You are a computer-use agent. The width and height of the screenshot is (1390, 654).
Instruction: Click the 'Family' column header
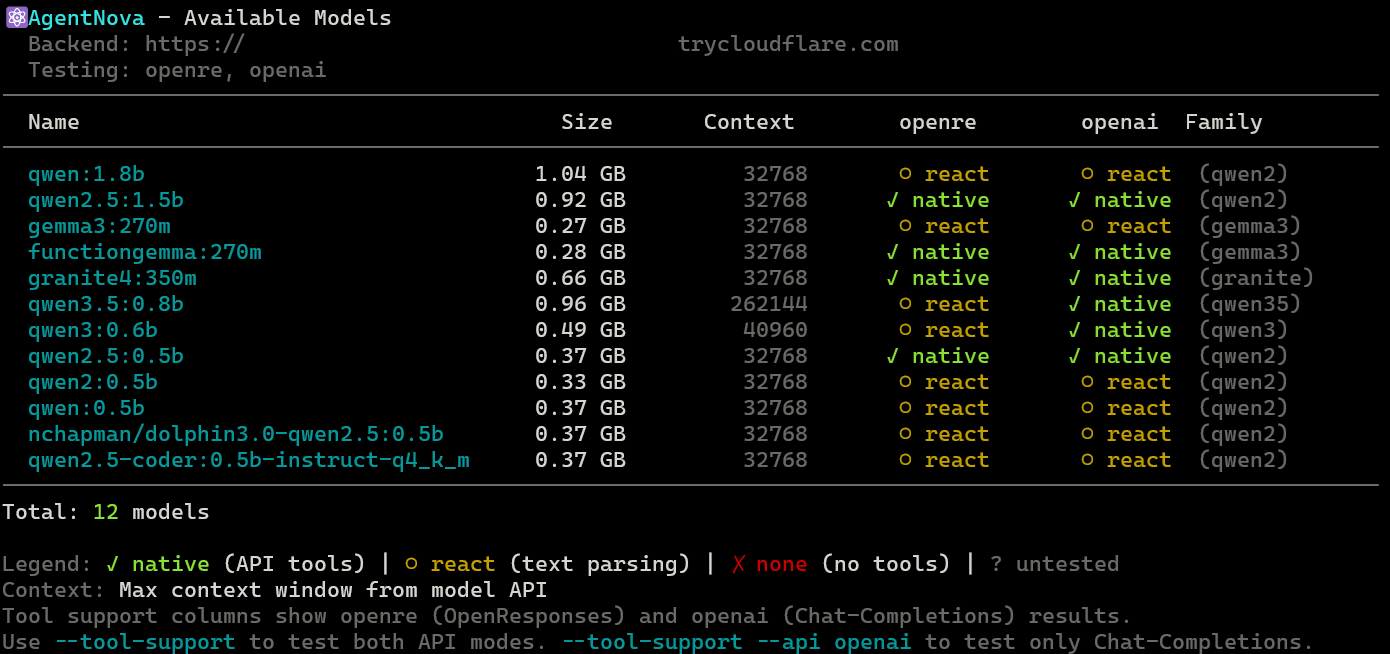pos(1224,122)
